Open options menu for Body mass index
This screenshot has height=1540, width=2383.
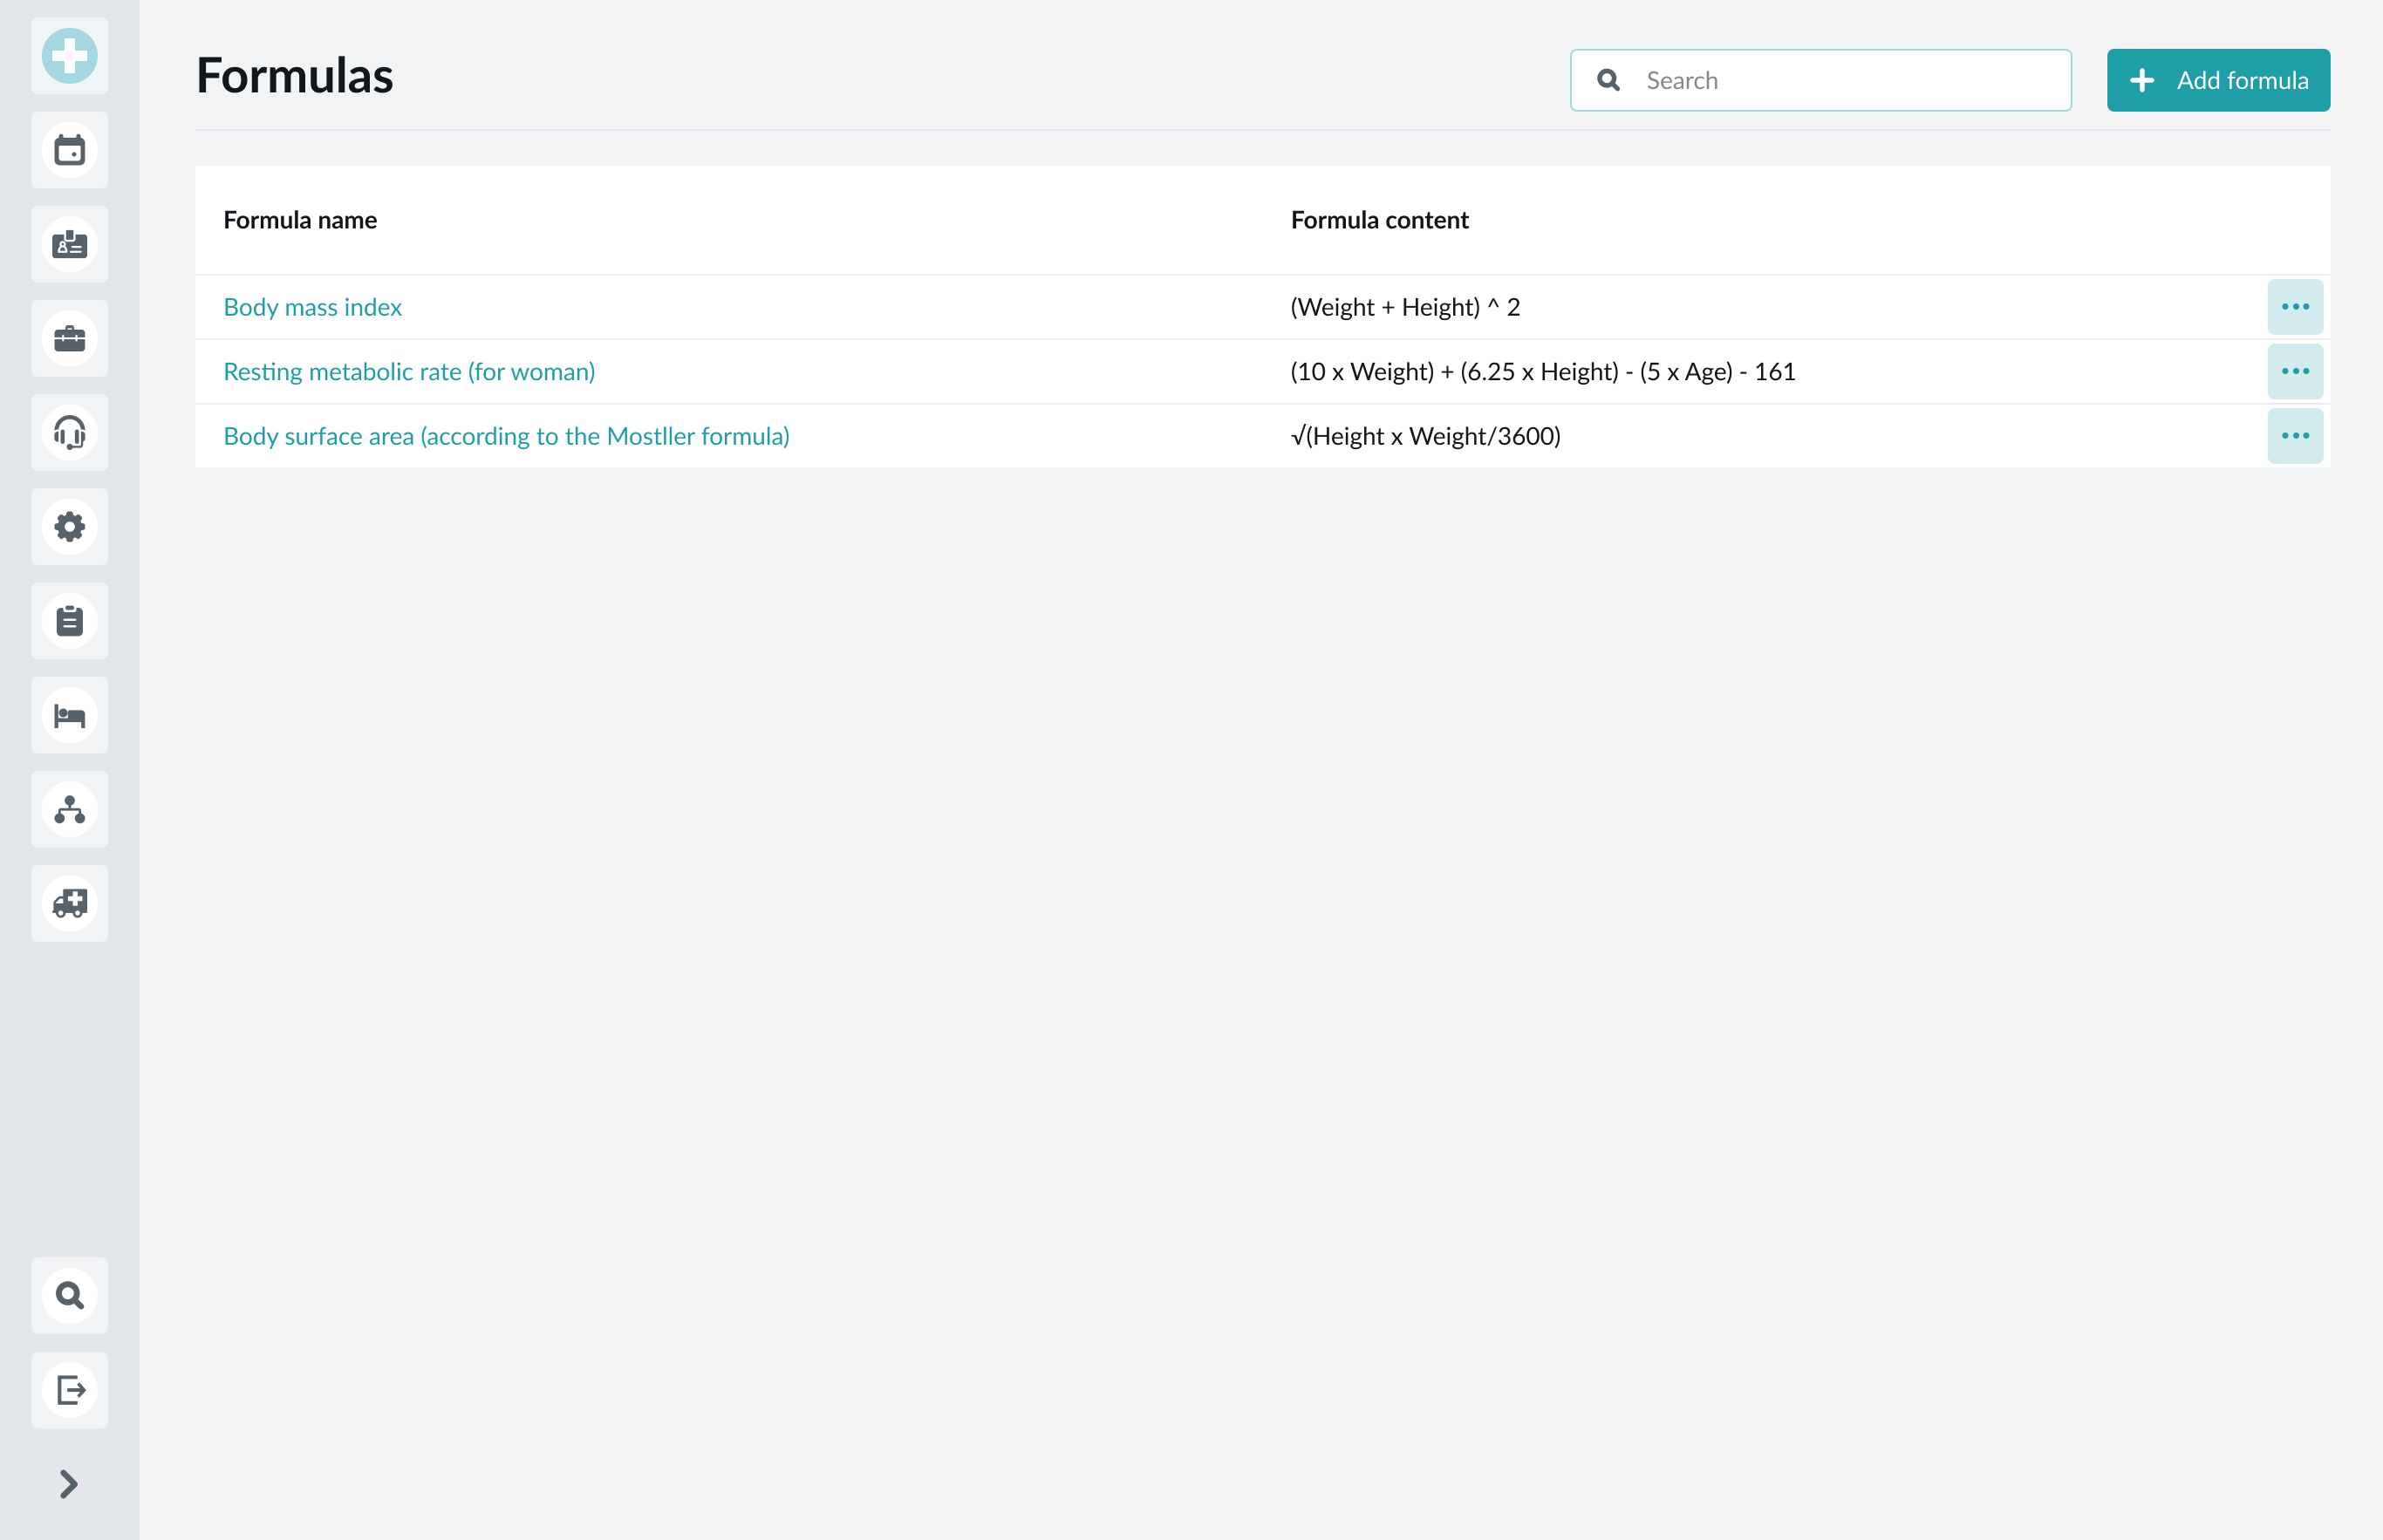point(2294,307)
